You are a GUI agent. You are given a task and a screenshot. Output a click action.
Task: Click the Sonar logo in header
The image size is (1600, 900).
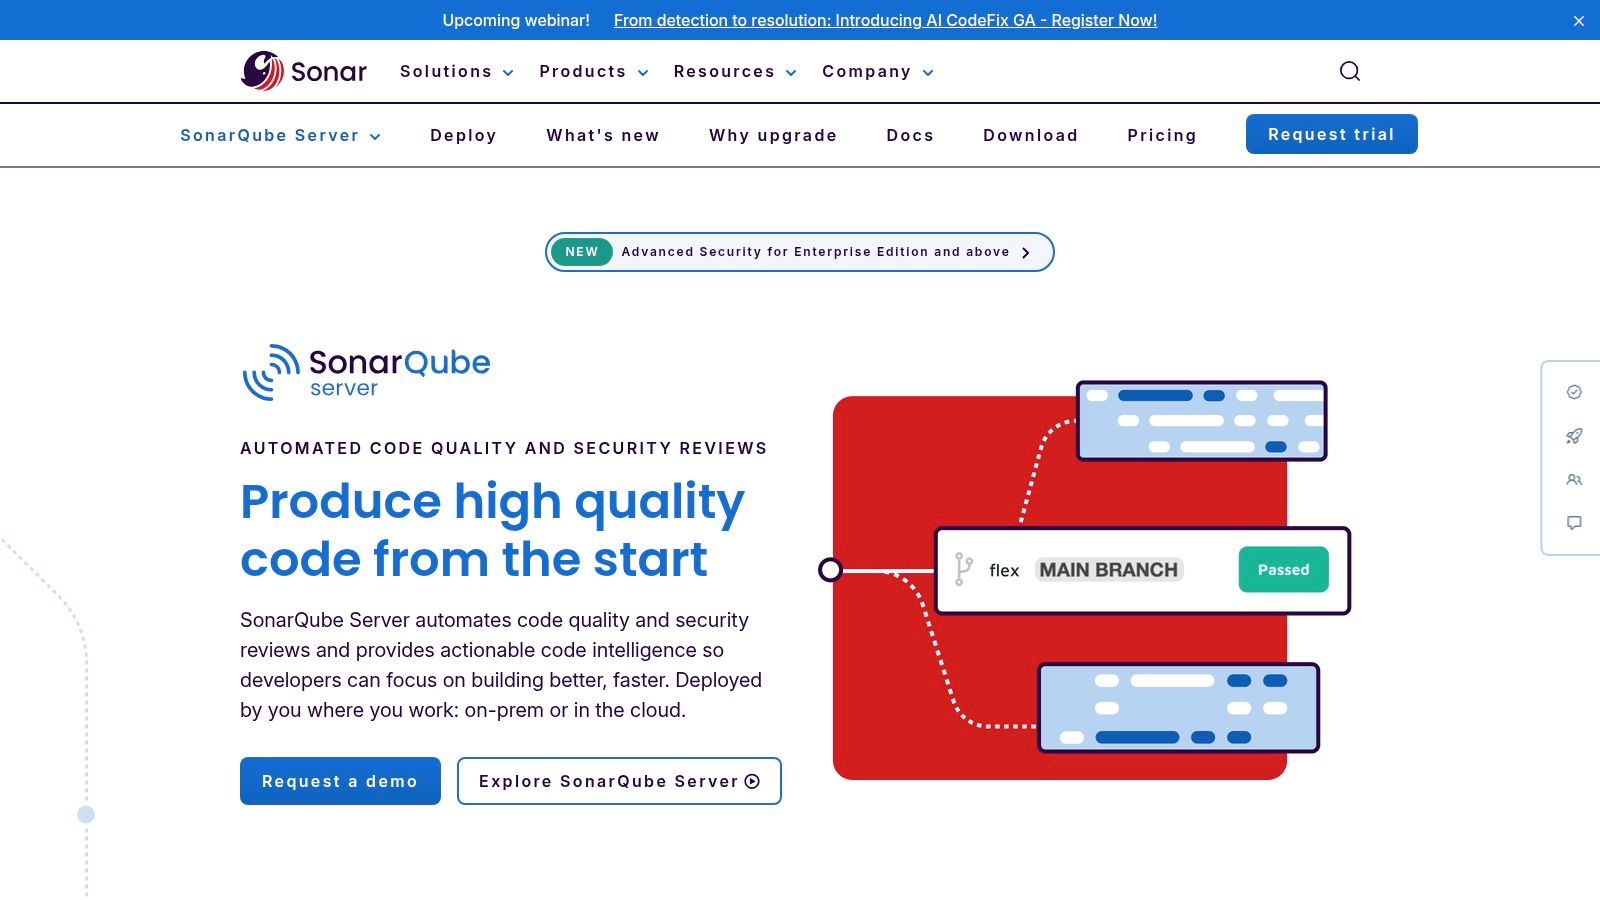[x=304, y=71]
